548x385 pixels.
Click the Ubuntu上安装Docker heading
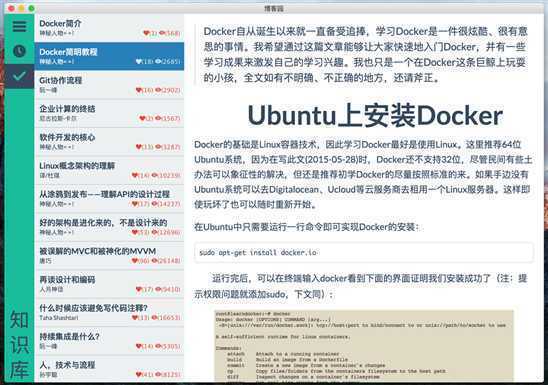point(375,116)
